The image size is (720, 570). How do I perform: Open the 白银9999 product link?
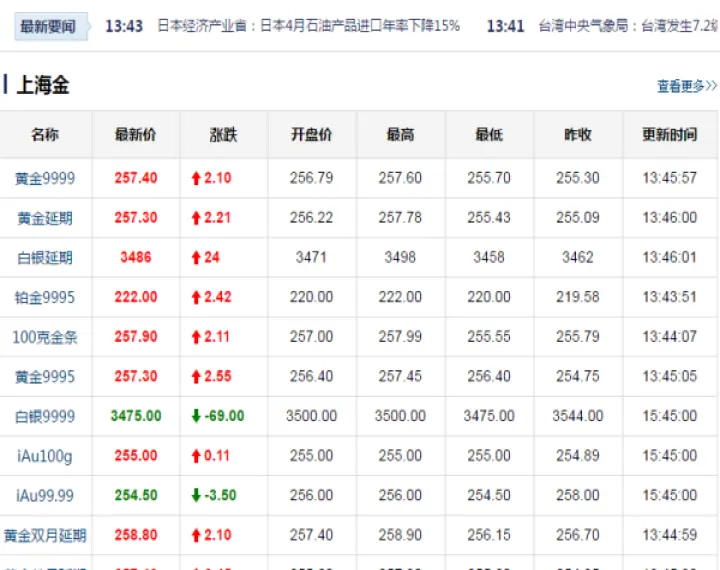tap(45, 416)
